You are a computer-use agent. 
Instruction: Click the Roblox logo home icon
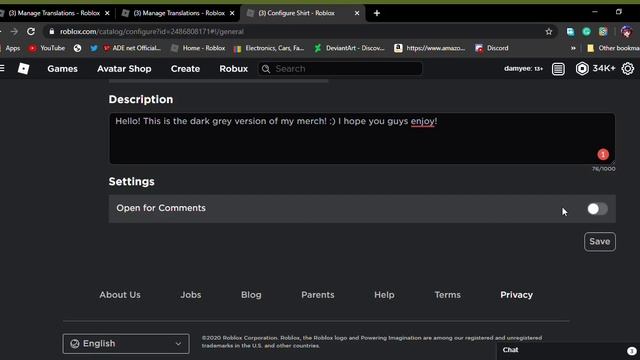pyautogui.click(x=23, y=69)
